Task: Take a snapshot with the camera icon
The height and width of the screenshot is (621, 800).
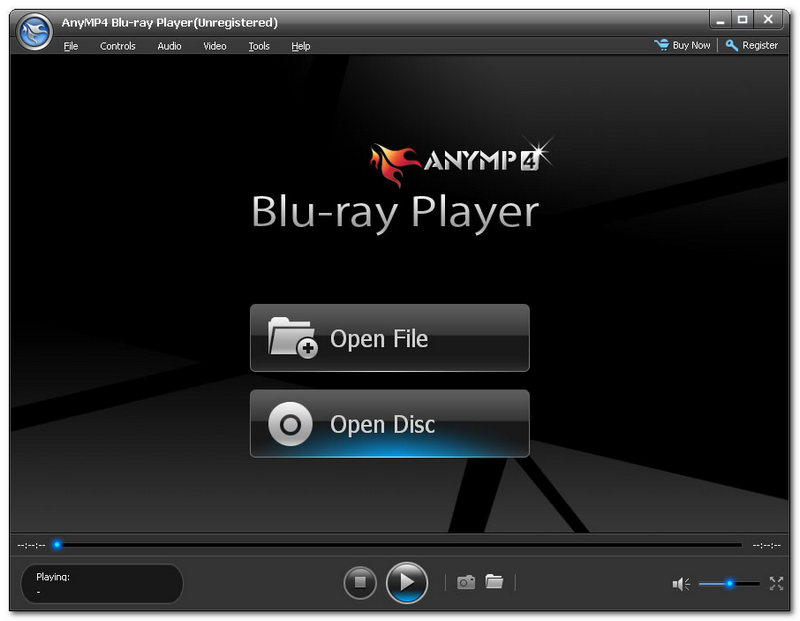Action: tap(466, 582)
